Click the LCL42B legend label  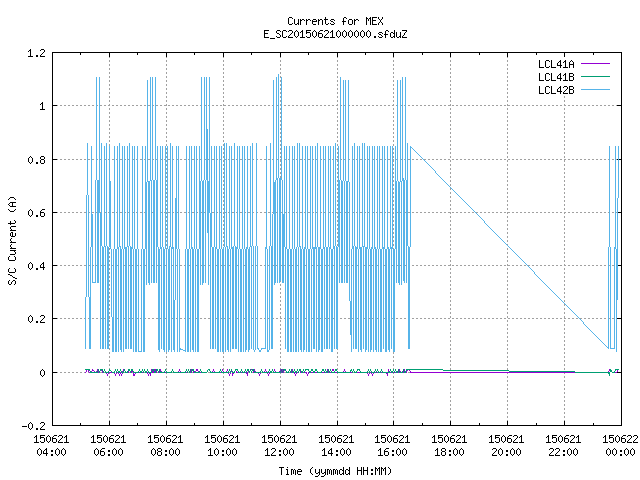[556, 90]
